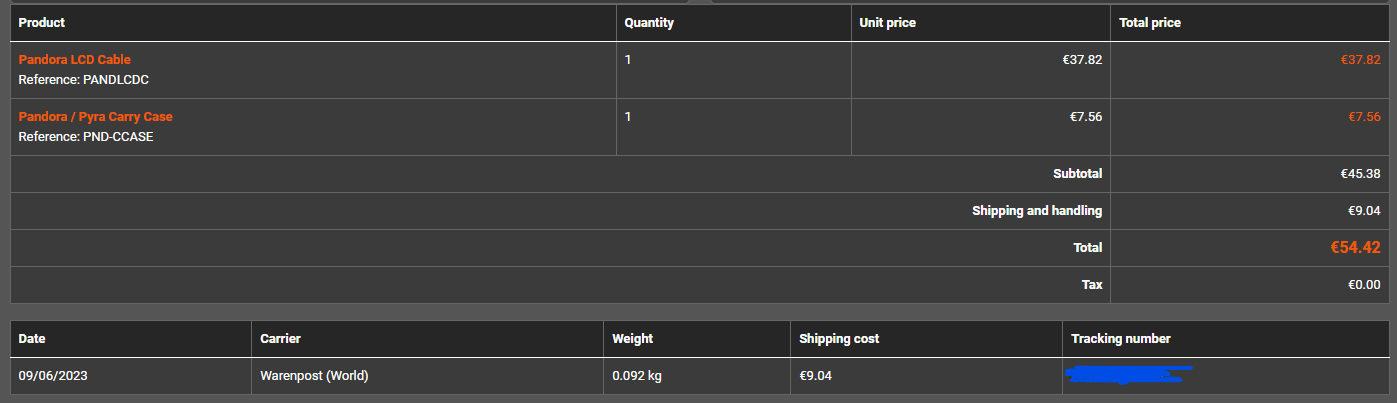Click the orange €54.42 order total

(x=1355, y=248)
